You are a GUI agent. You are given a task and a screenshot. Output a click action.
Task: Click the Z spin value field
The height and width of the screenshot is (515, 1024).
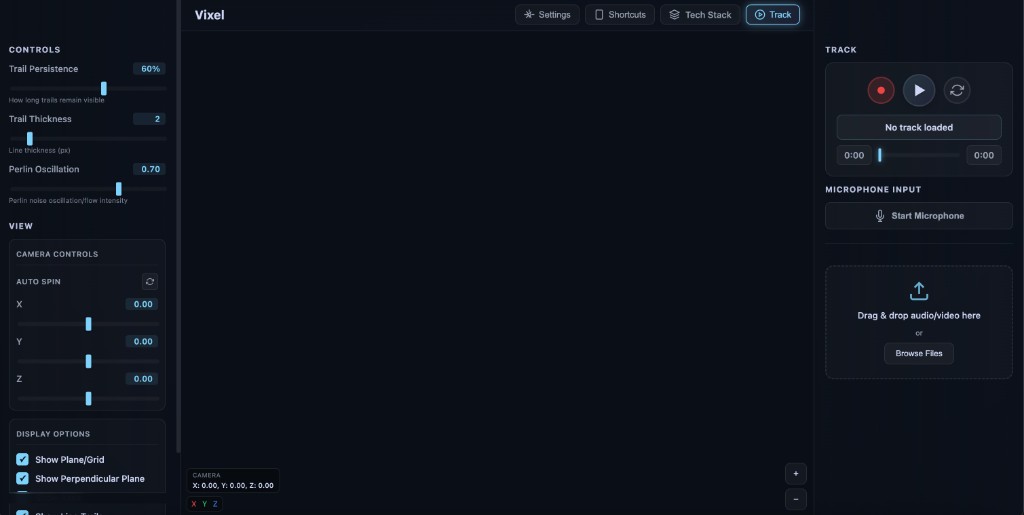(142, 379)
